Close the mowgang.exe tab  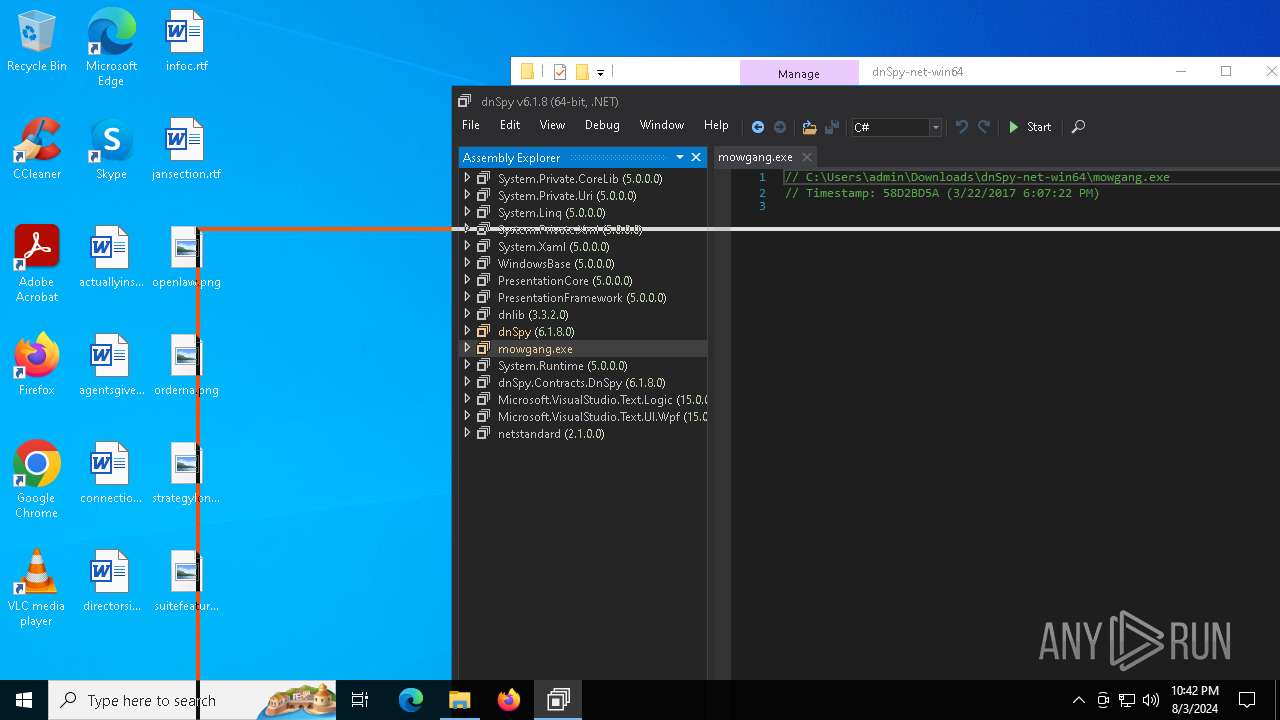pos(808,157)
